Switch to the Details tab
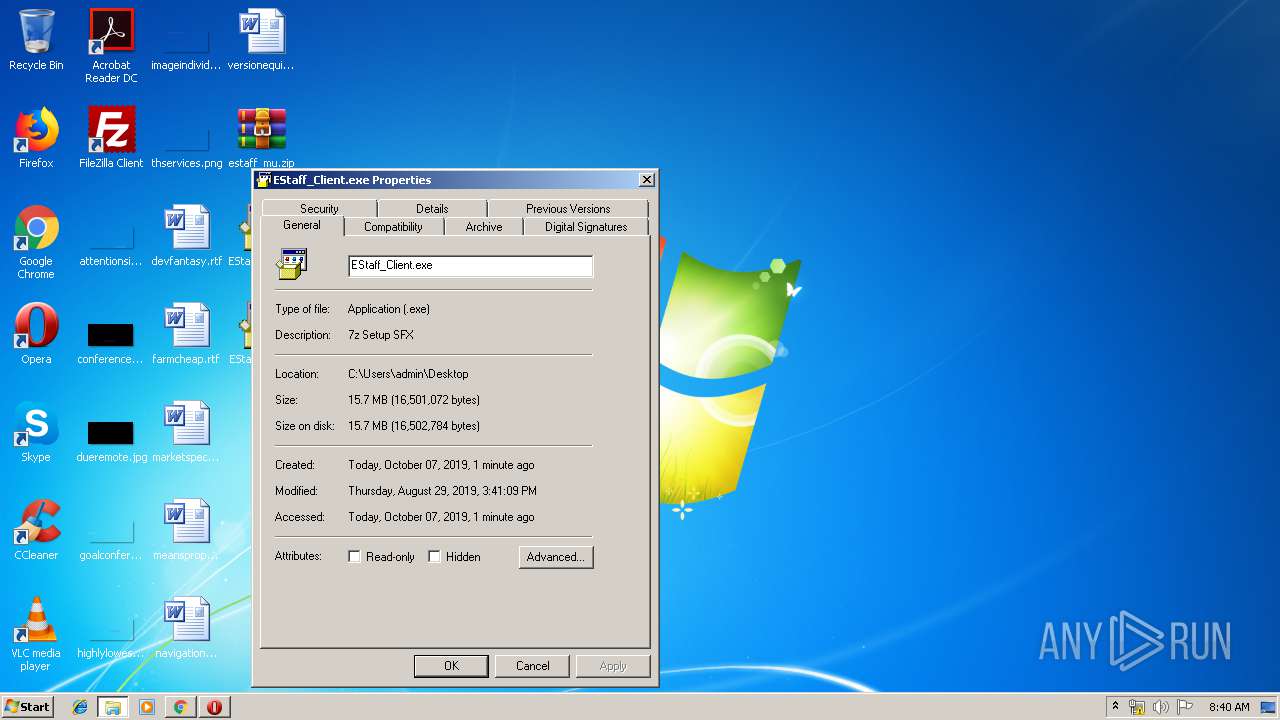 pyautogui.click(x=432, y=208)
